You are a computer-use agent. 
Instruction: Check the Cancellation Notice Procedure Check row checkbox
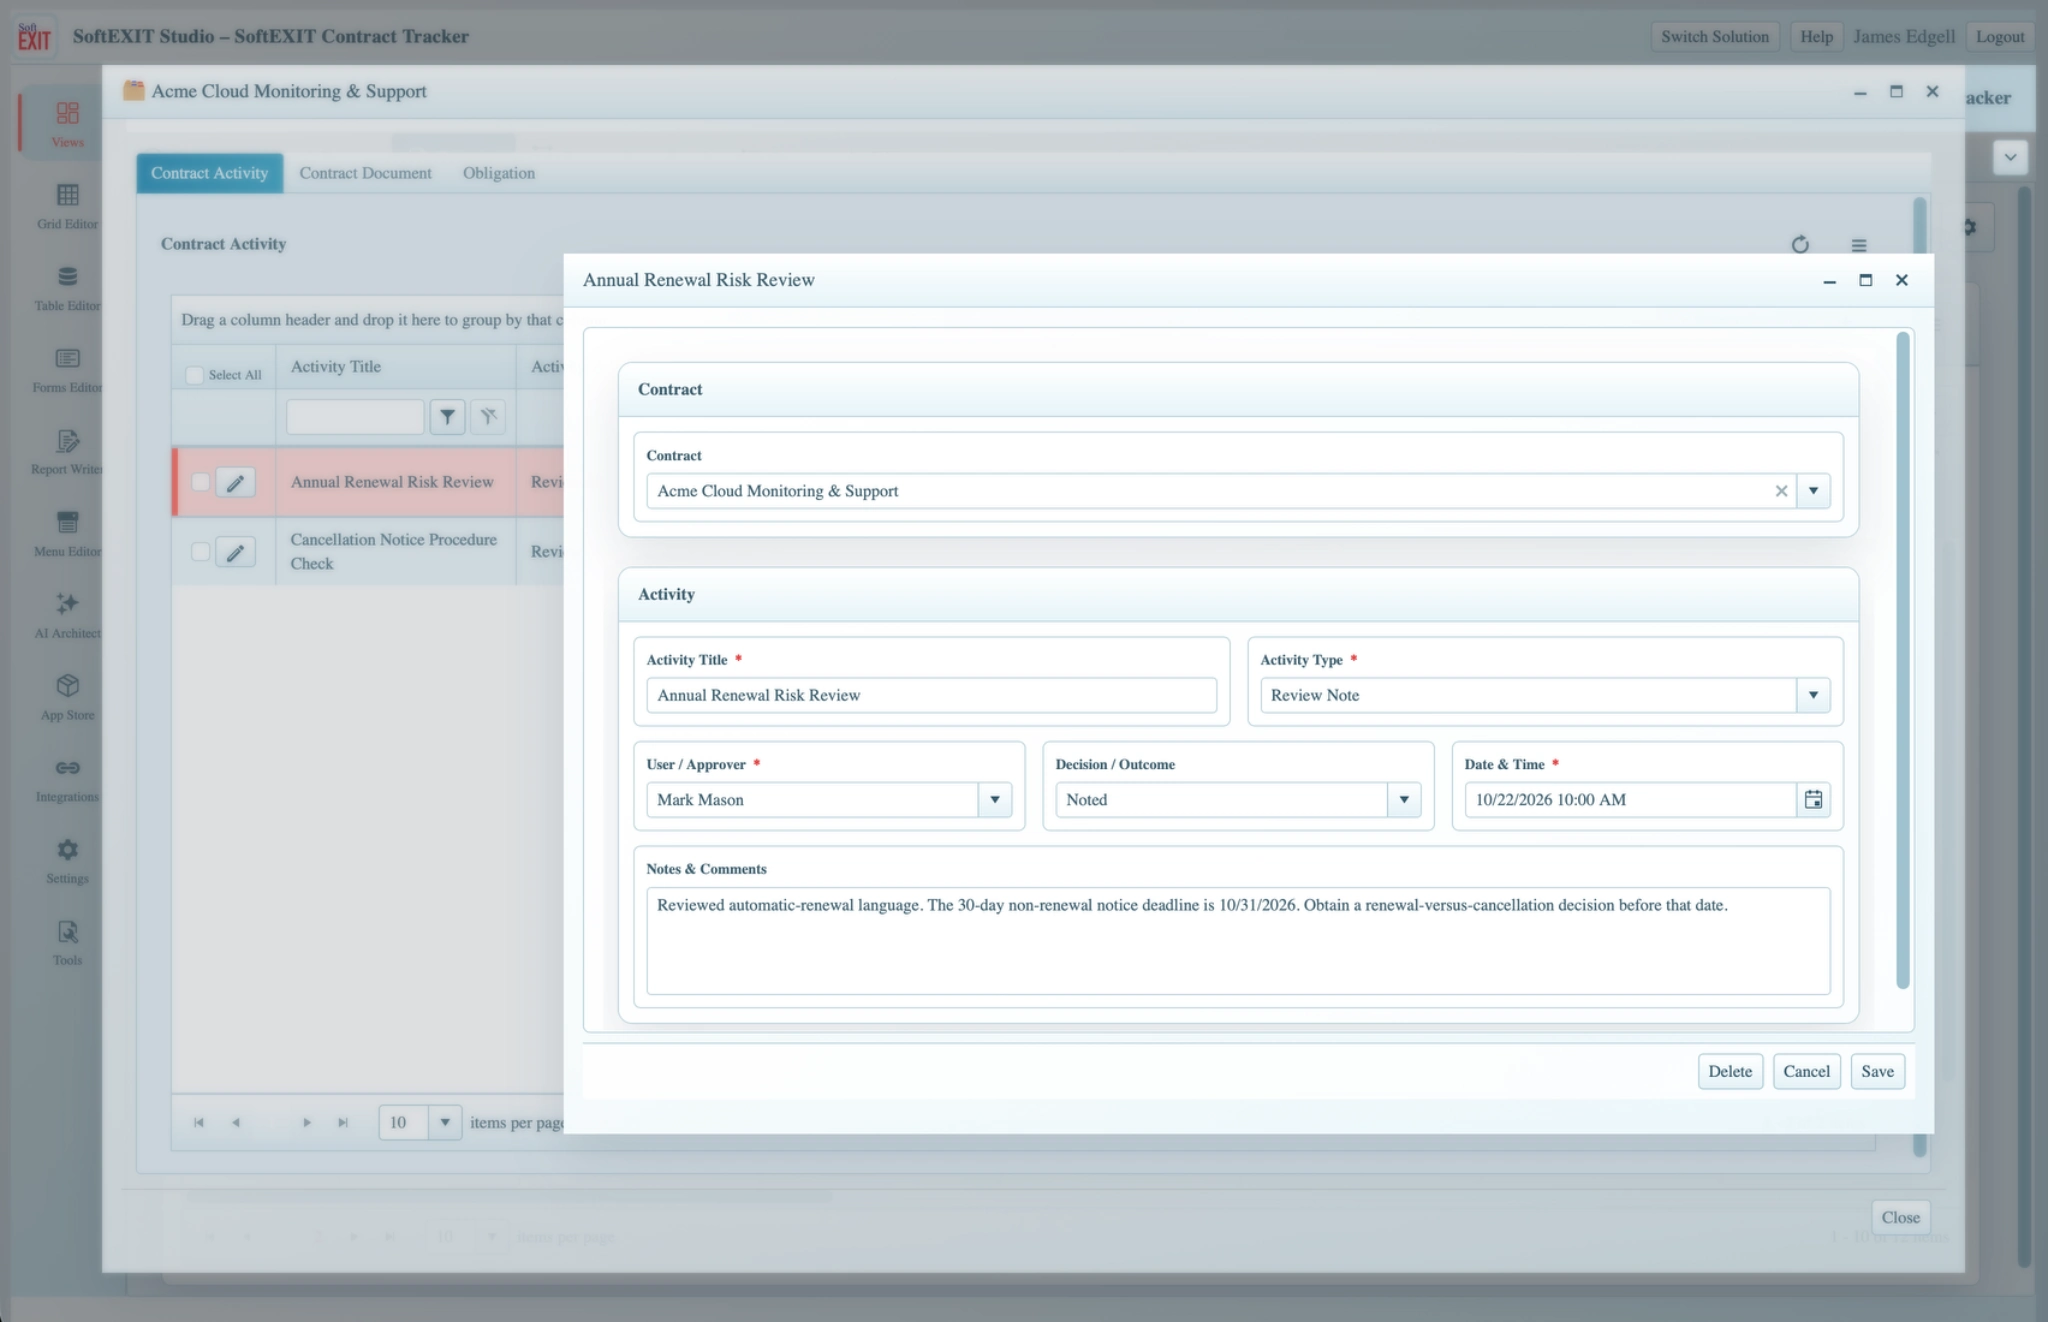pos(200,551)
